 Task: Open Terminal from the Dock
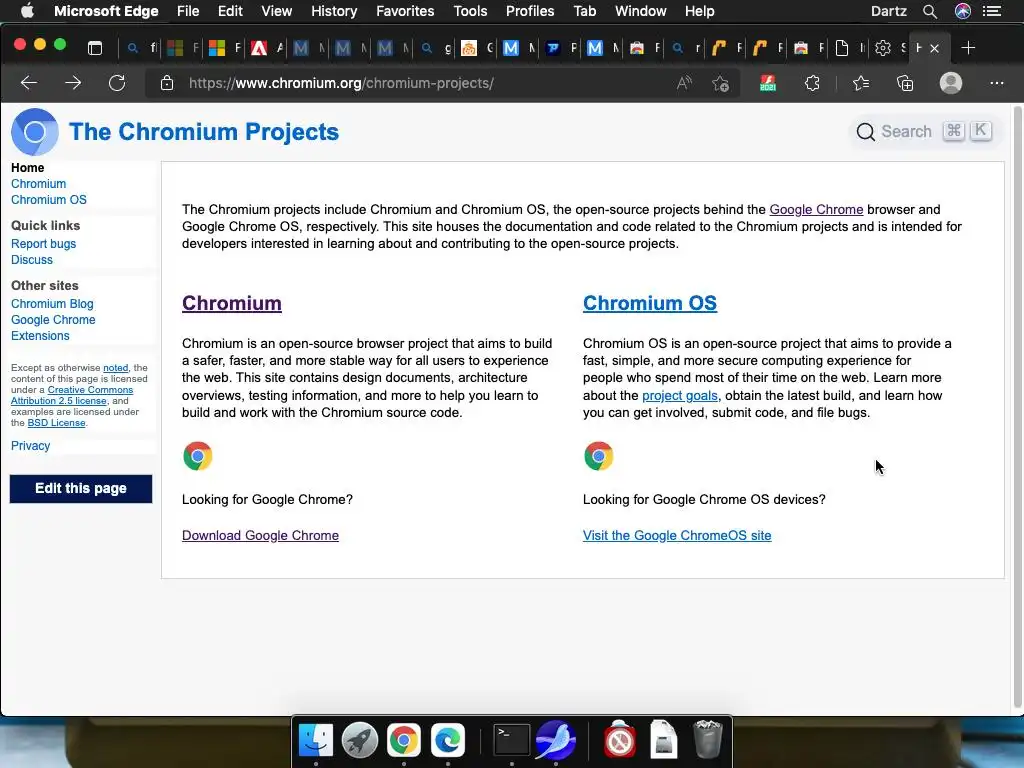511,740
